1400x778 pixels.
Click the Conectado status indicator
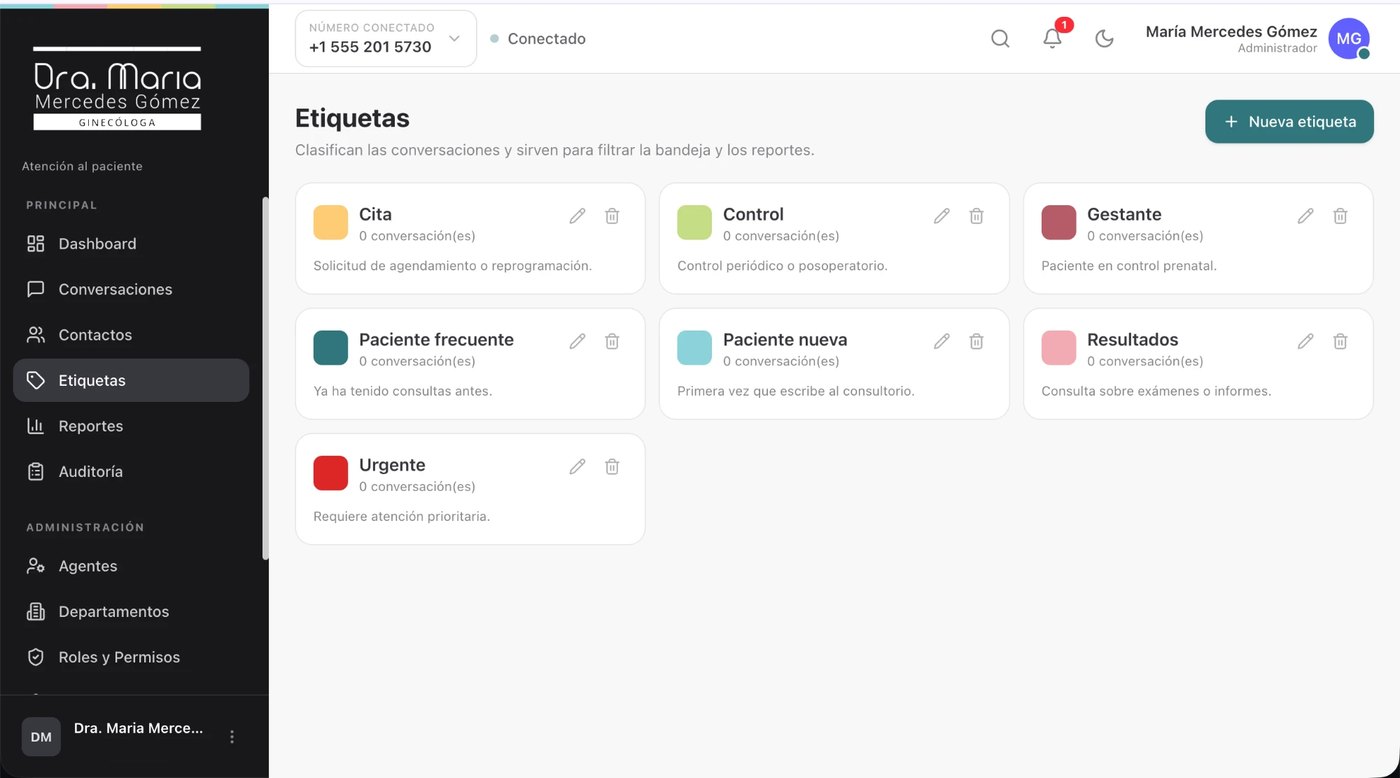click(x=538, y=39)
